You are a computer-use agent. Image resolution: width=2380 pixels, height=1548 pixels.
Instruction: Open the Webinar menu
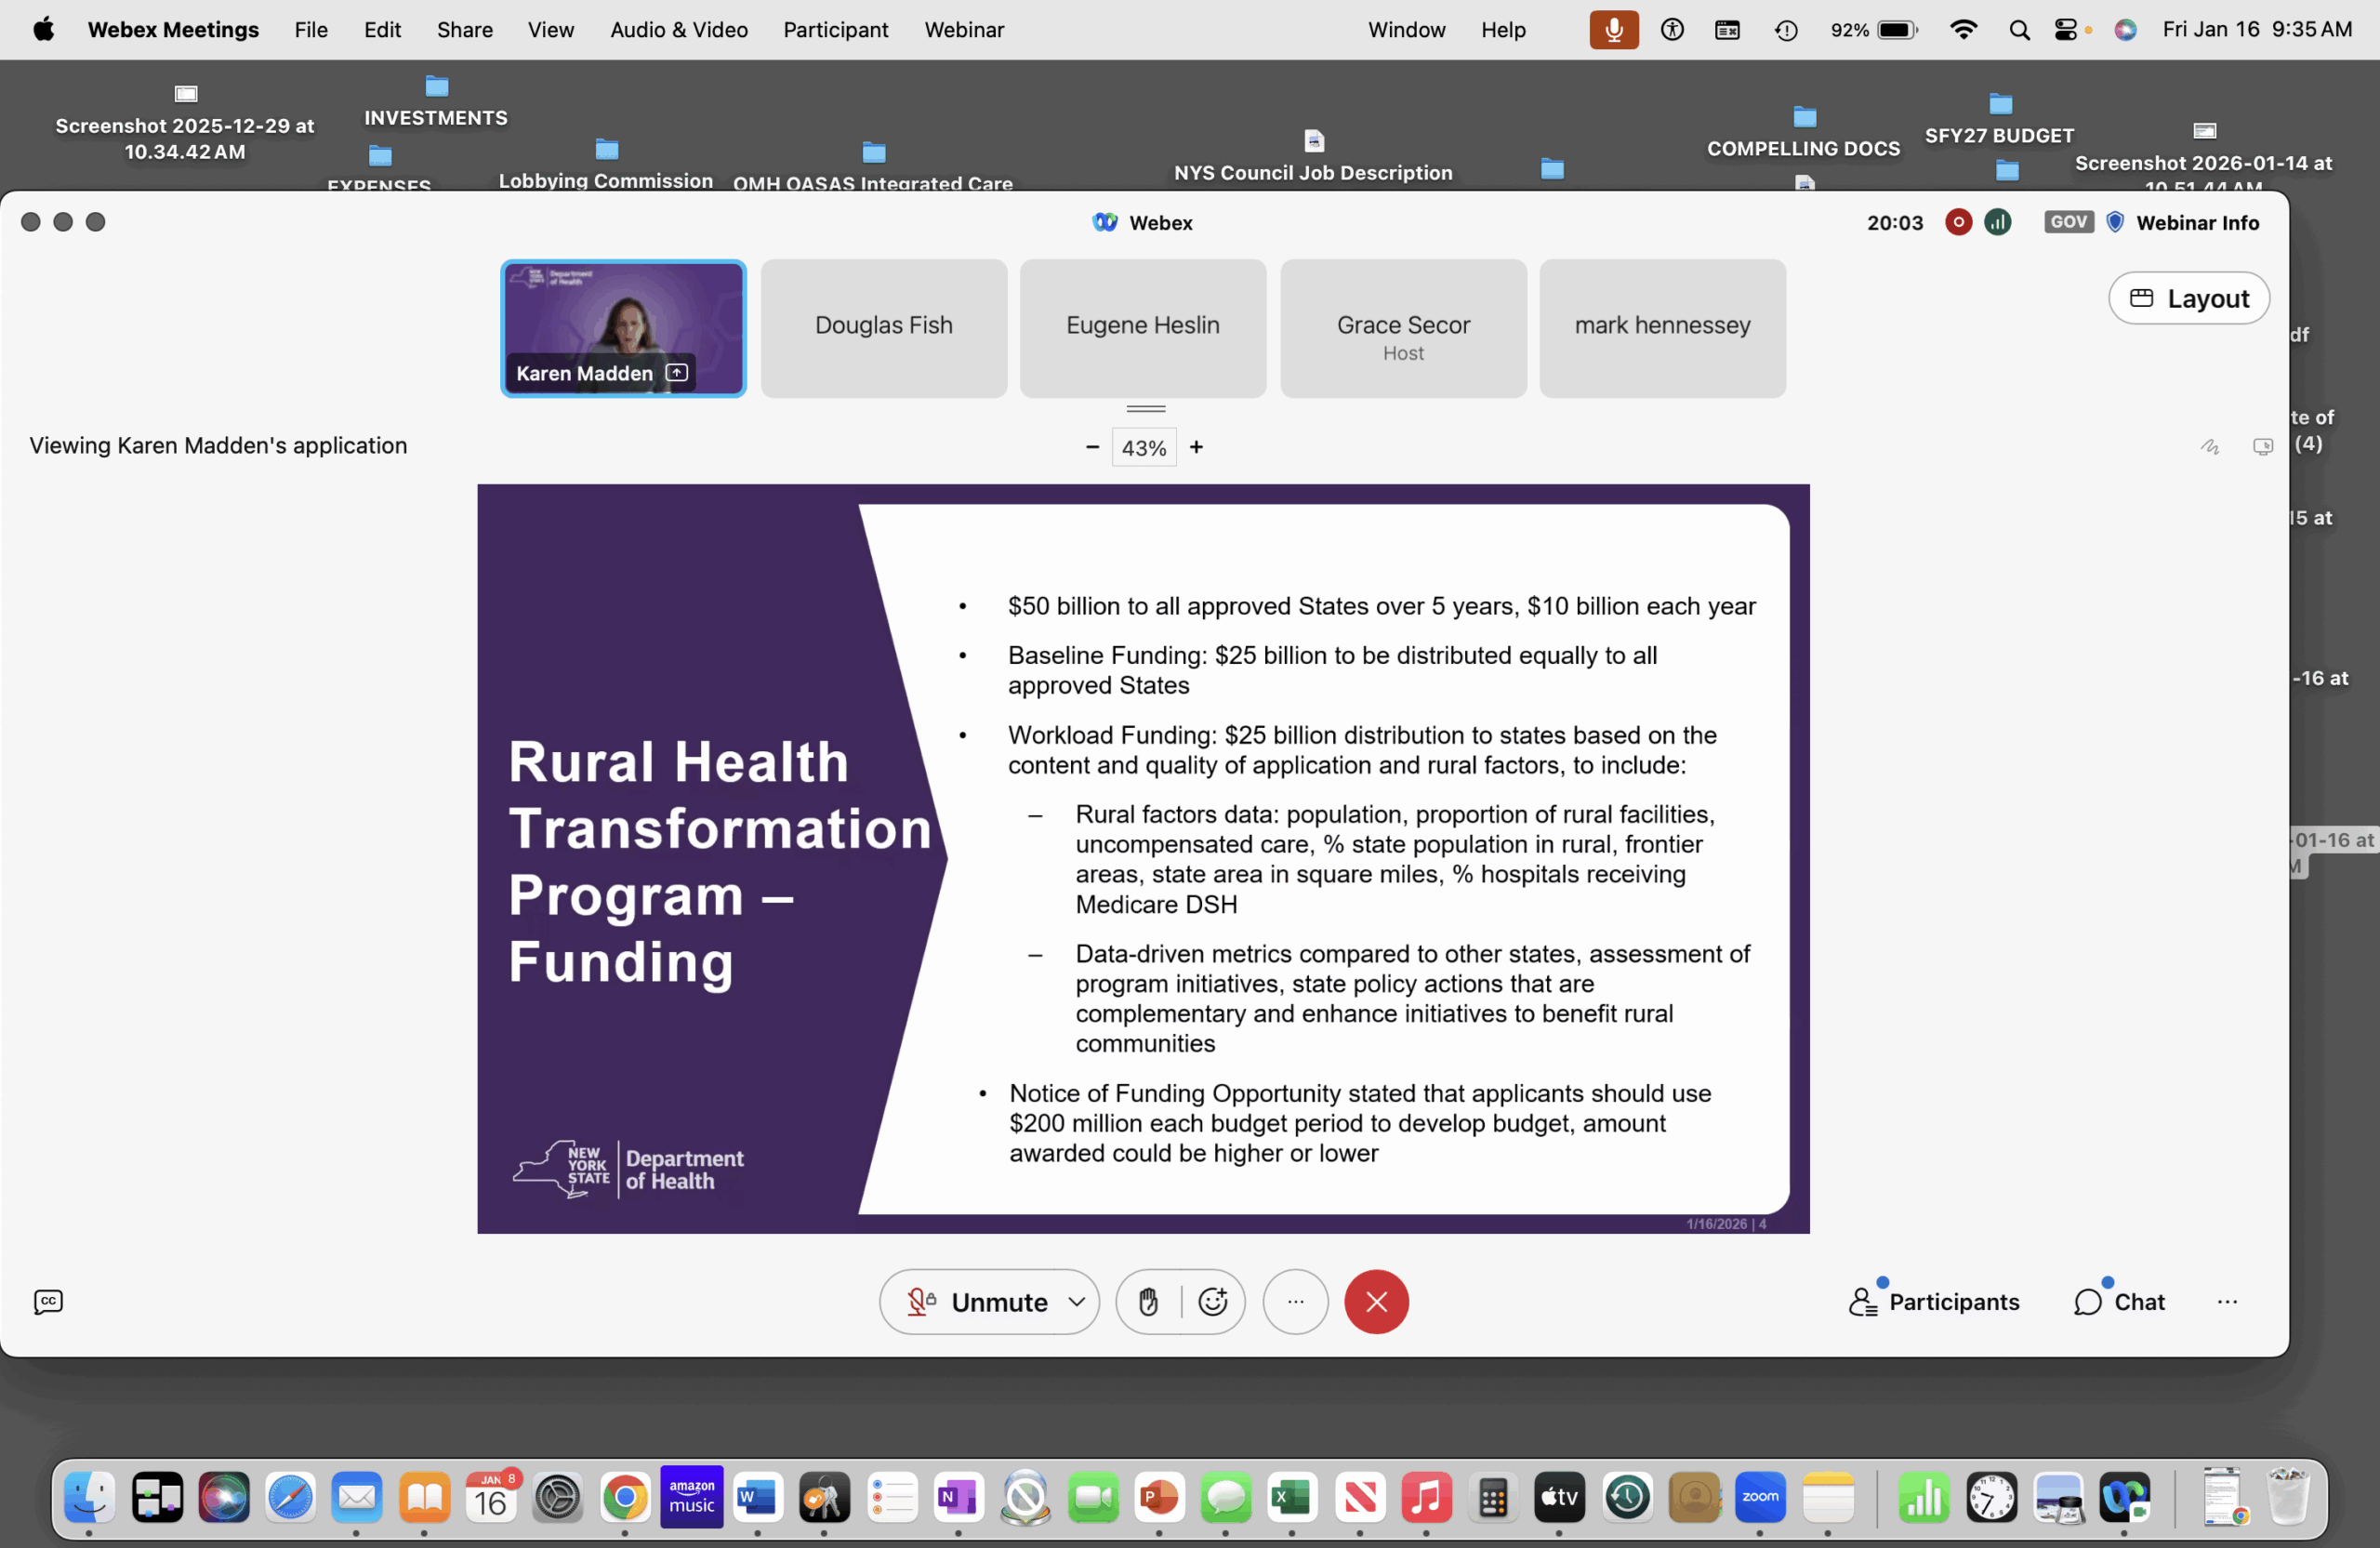tap(963, 30)
